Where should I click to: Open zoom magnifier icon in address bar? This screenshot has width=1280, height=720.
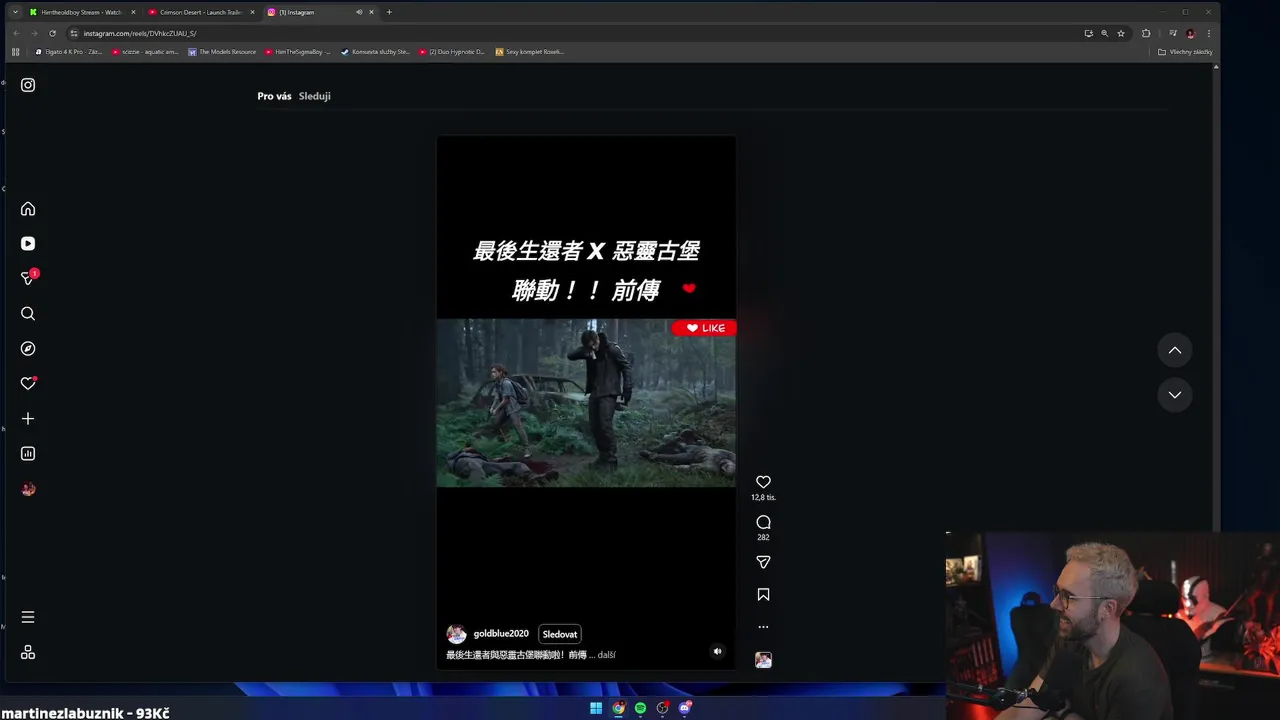pos(1104,33)
